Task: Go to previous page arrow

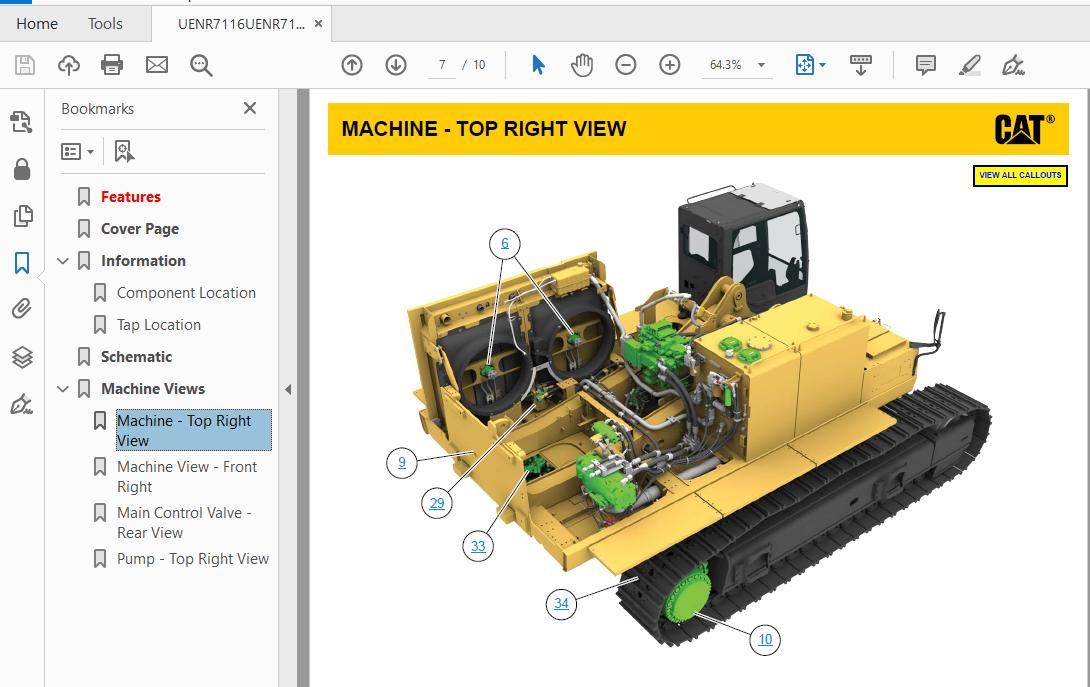Action: click(x=352, y=65)
